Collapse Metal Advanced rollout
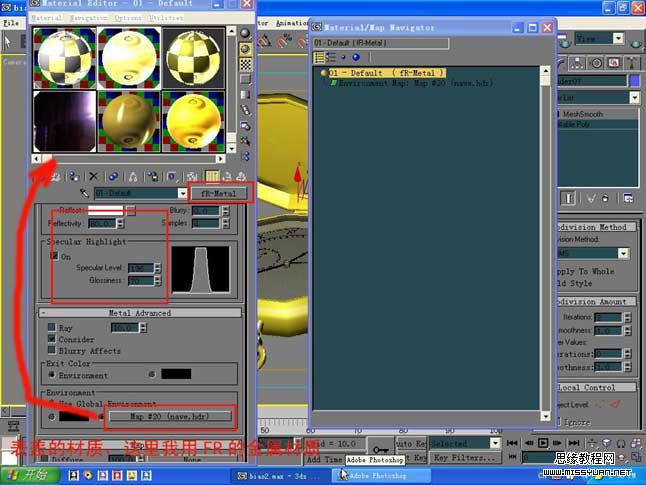 point(140,313)
